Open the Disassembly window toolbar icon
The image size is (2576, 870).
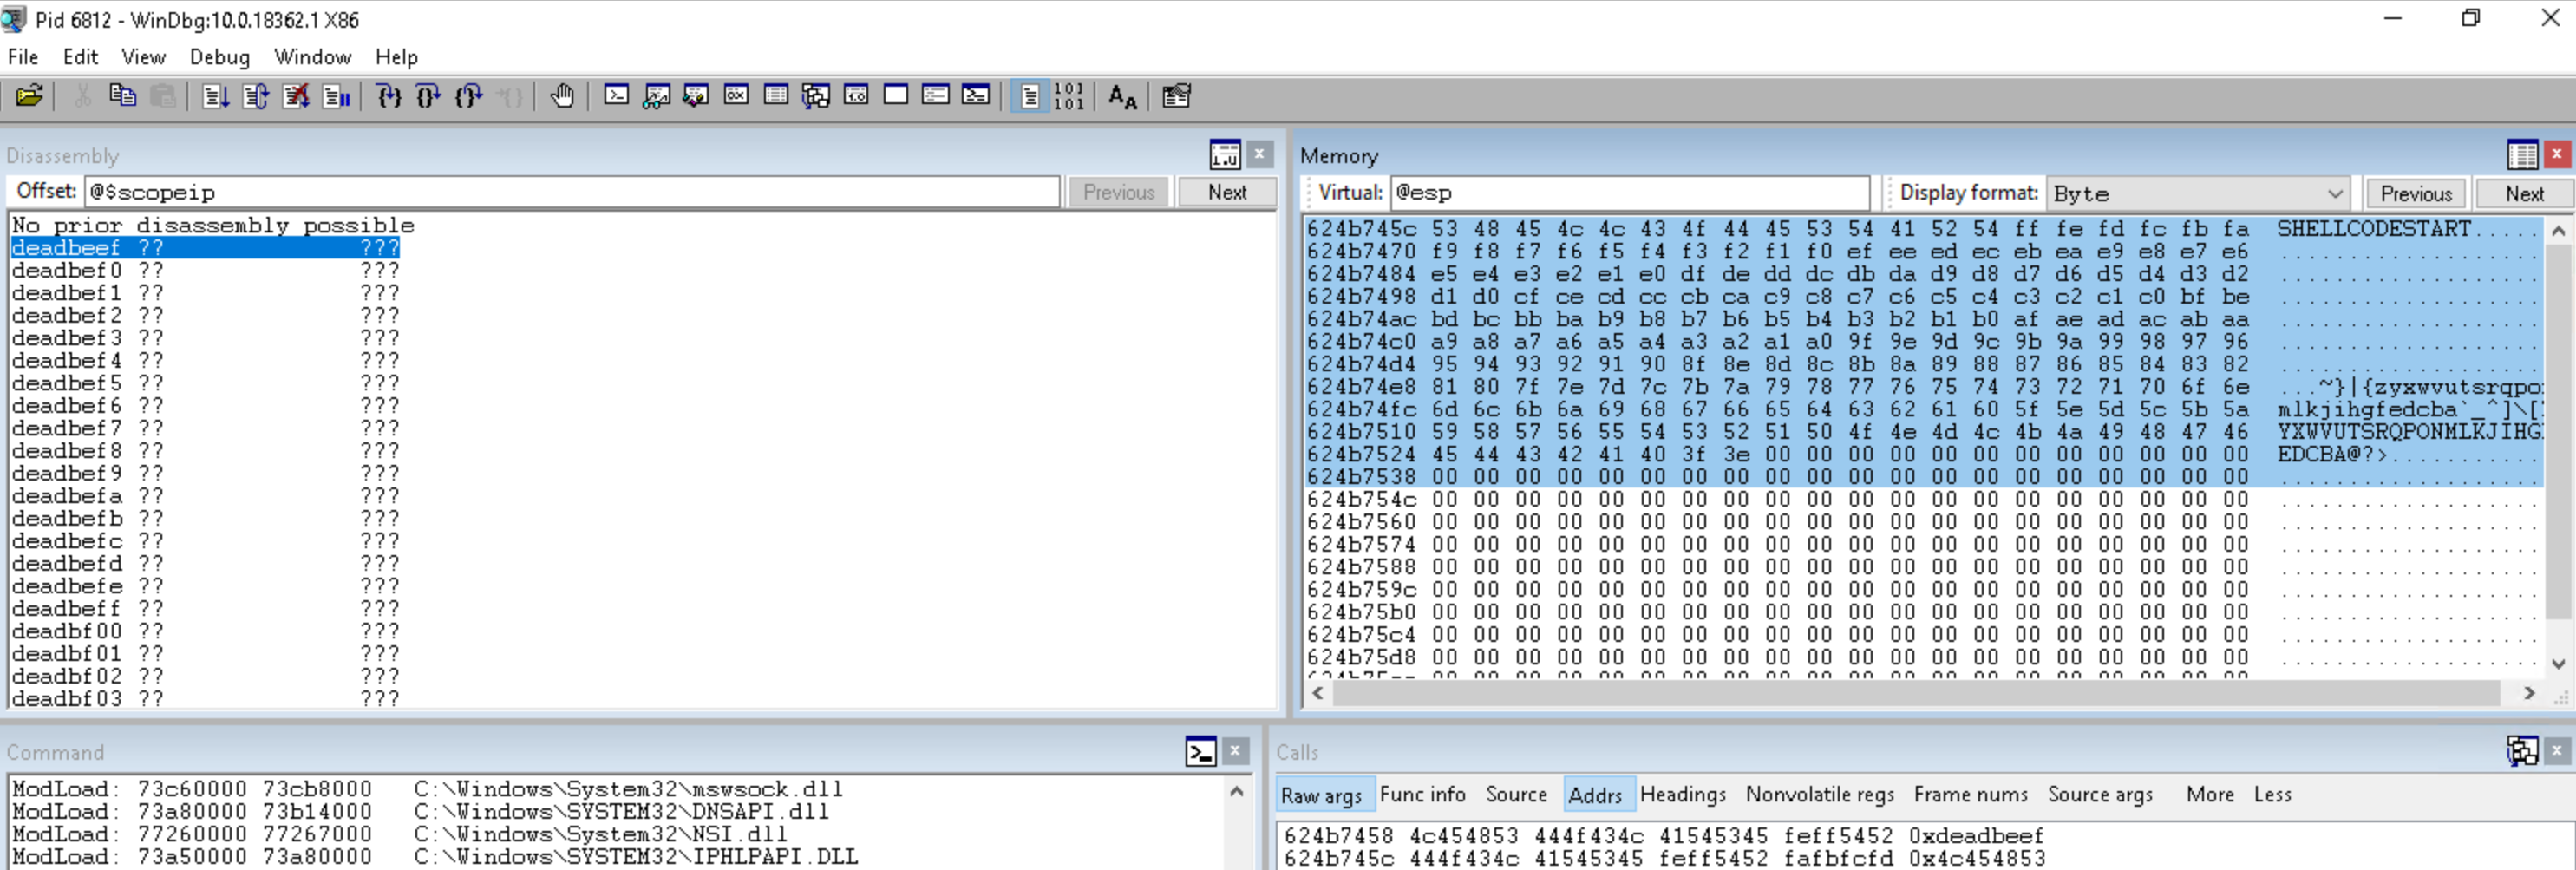coord(856,96)
